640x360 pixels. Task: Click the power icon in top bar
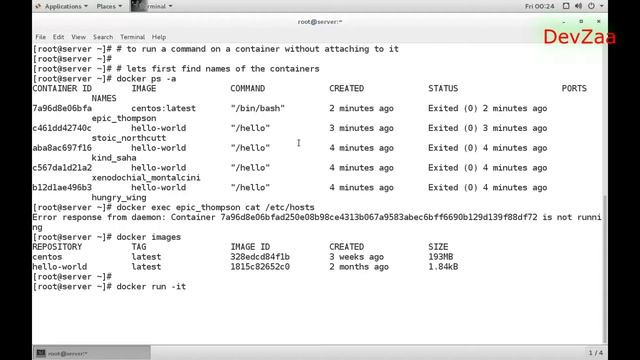point(591,6)
